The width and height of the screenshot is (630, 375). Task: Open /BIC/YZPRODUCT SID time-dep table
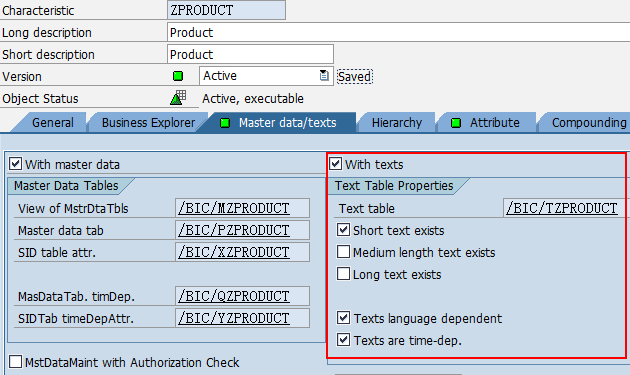click(234, 318)
